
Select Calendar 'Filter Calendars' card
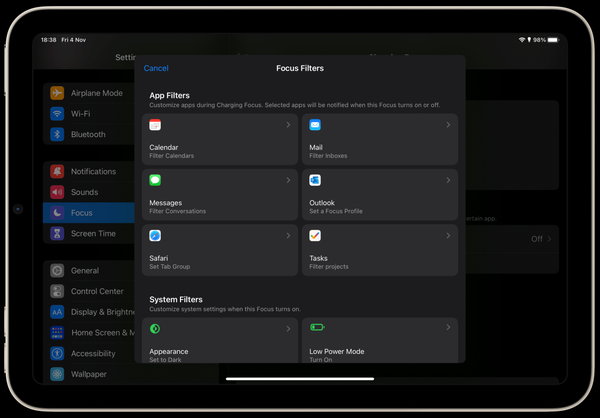pos(220,139)
